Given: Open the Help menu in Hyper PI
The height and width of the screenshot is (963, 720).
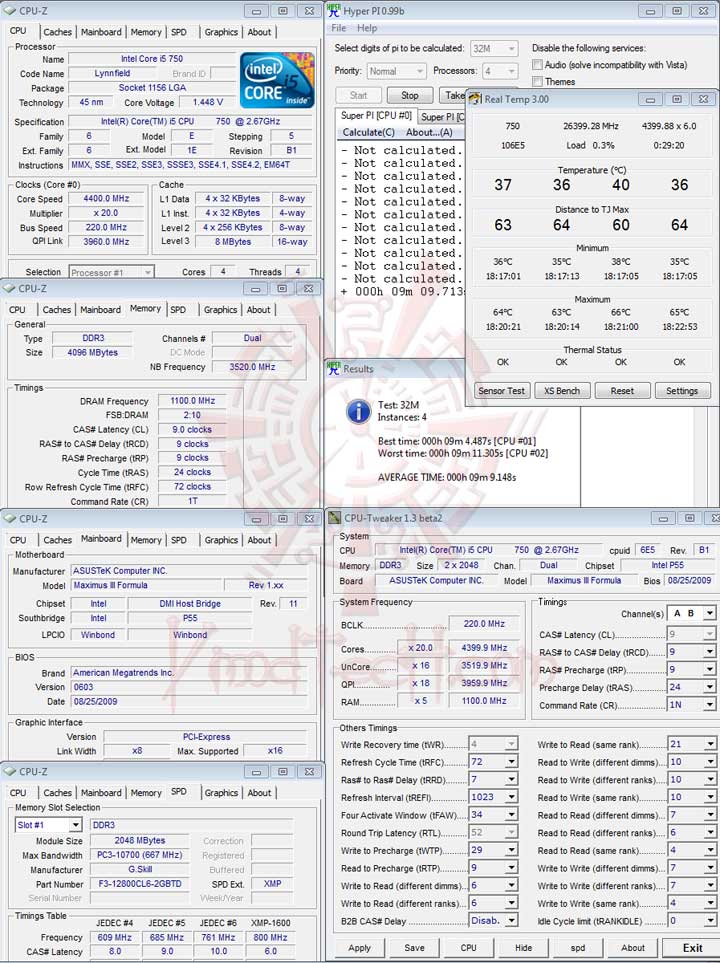Looking at the screenshot, I should tap(367, 28).
